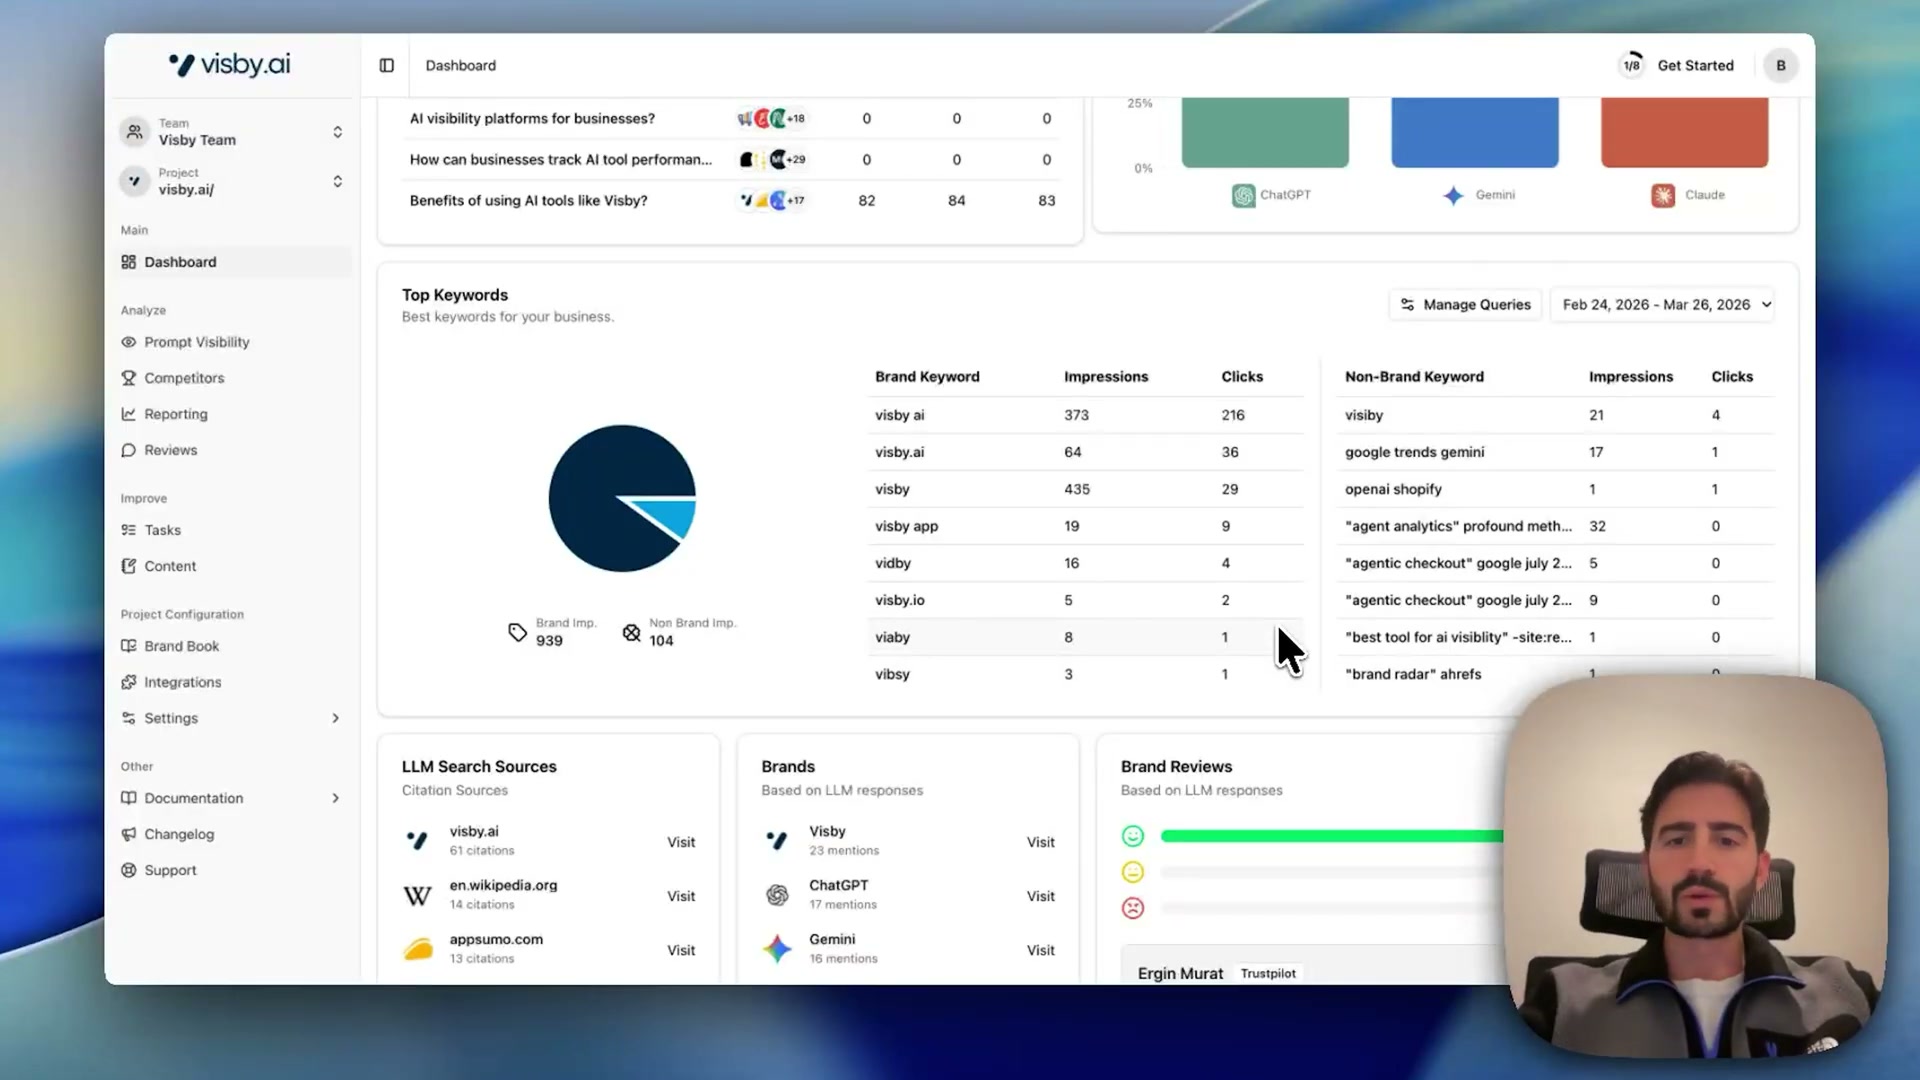Click the Prompt Visibility eye icon

[128, 342]
